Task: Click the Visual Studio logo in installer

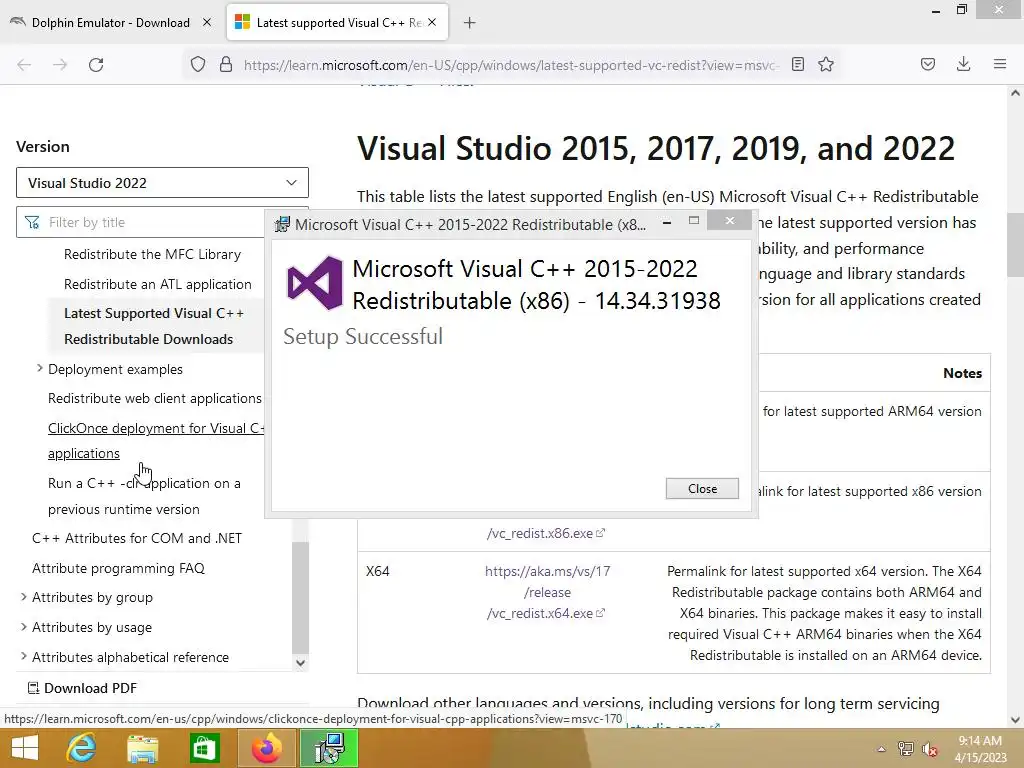Action: (315, 283)
